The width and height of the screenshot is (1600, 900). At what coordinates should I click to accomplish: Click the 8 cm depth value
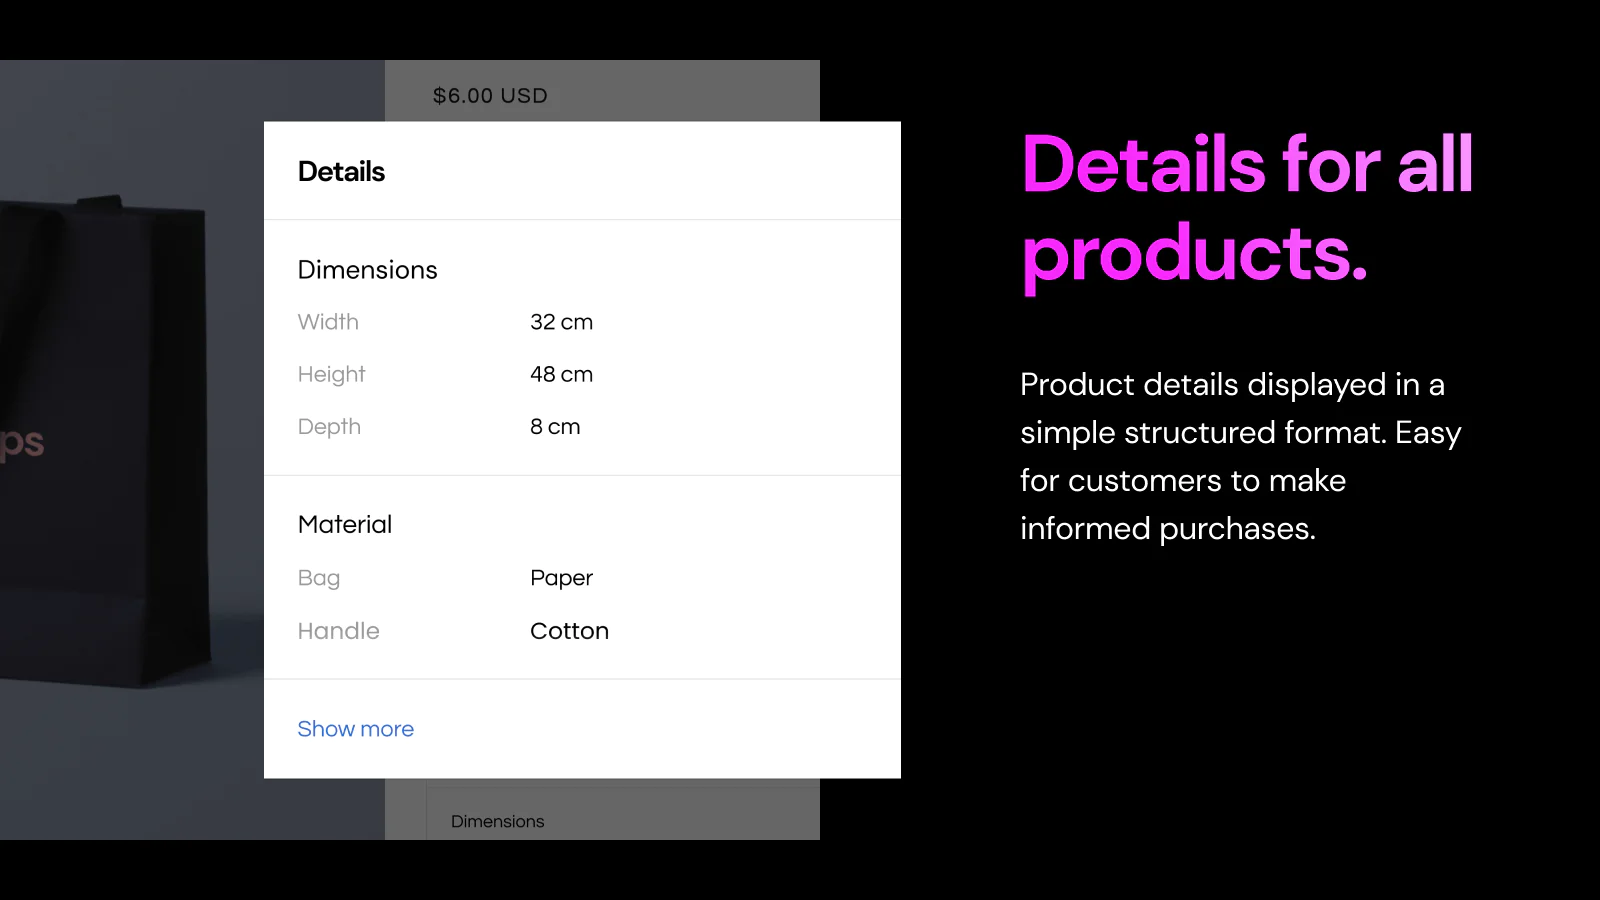coord(555,427)
